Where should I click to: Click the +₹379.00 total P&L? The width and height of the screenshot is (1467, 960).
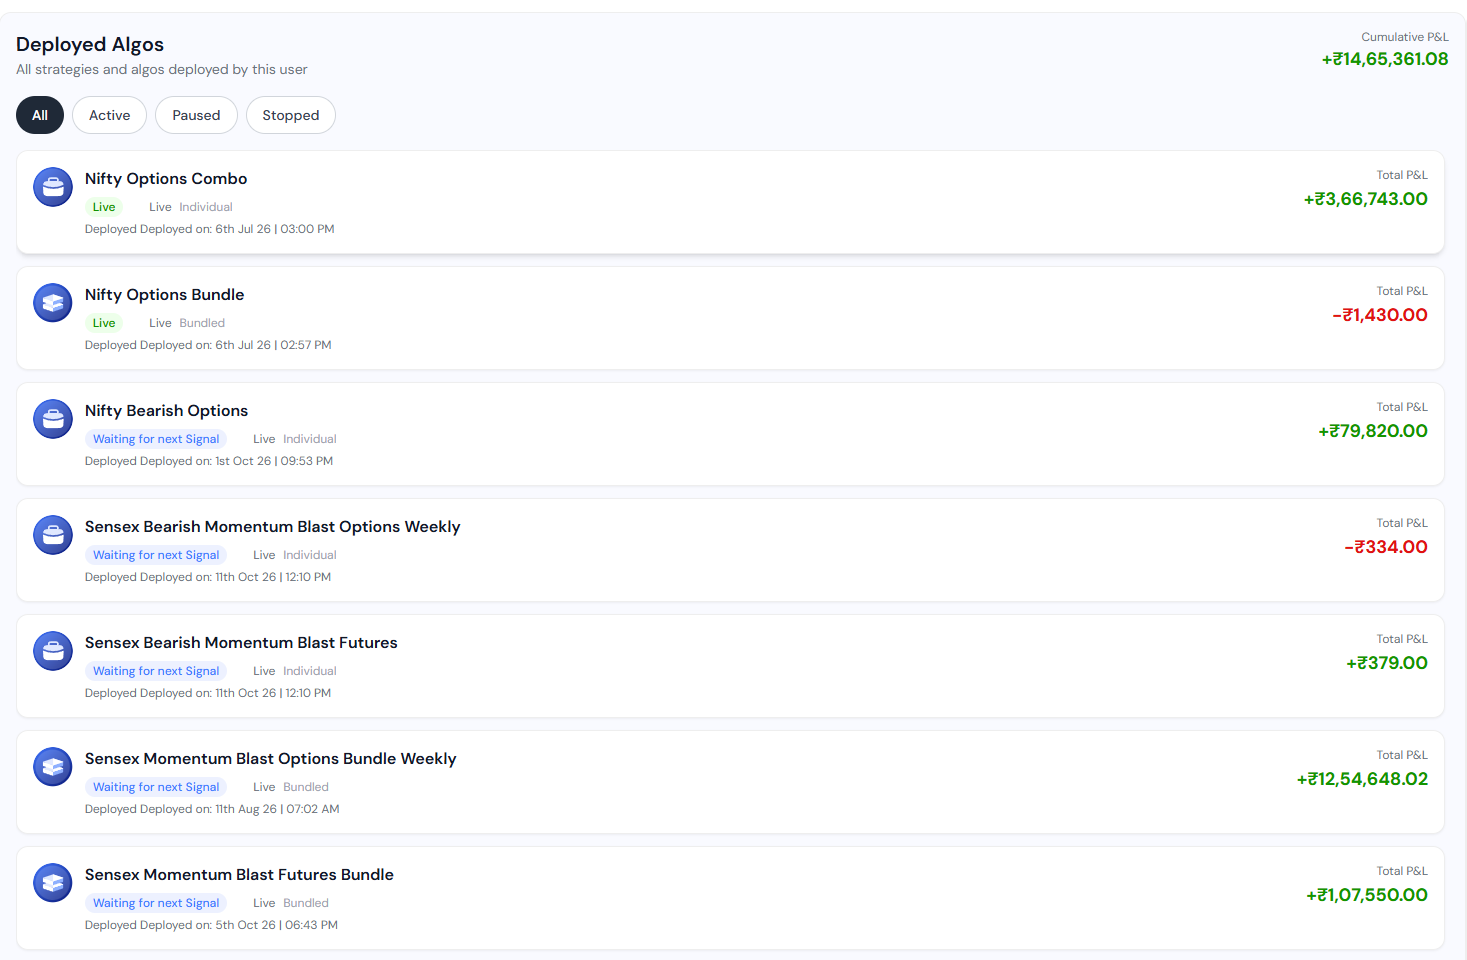point(1387,663)
